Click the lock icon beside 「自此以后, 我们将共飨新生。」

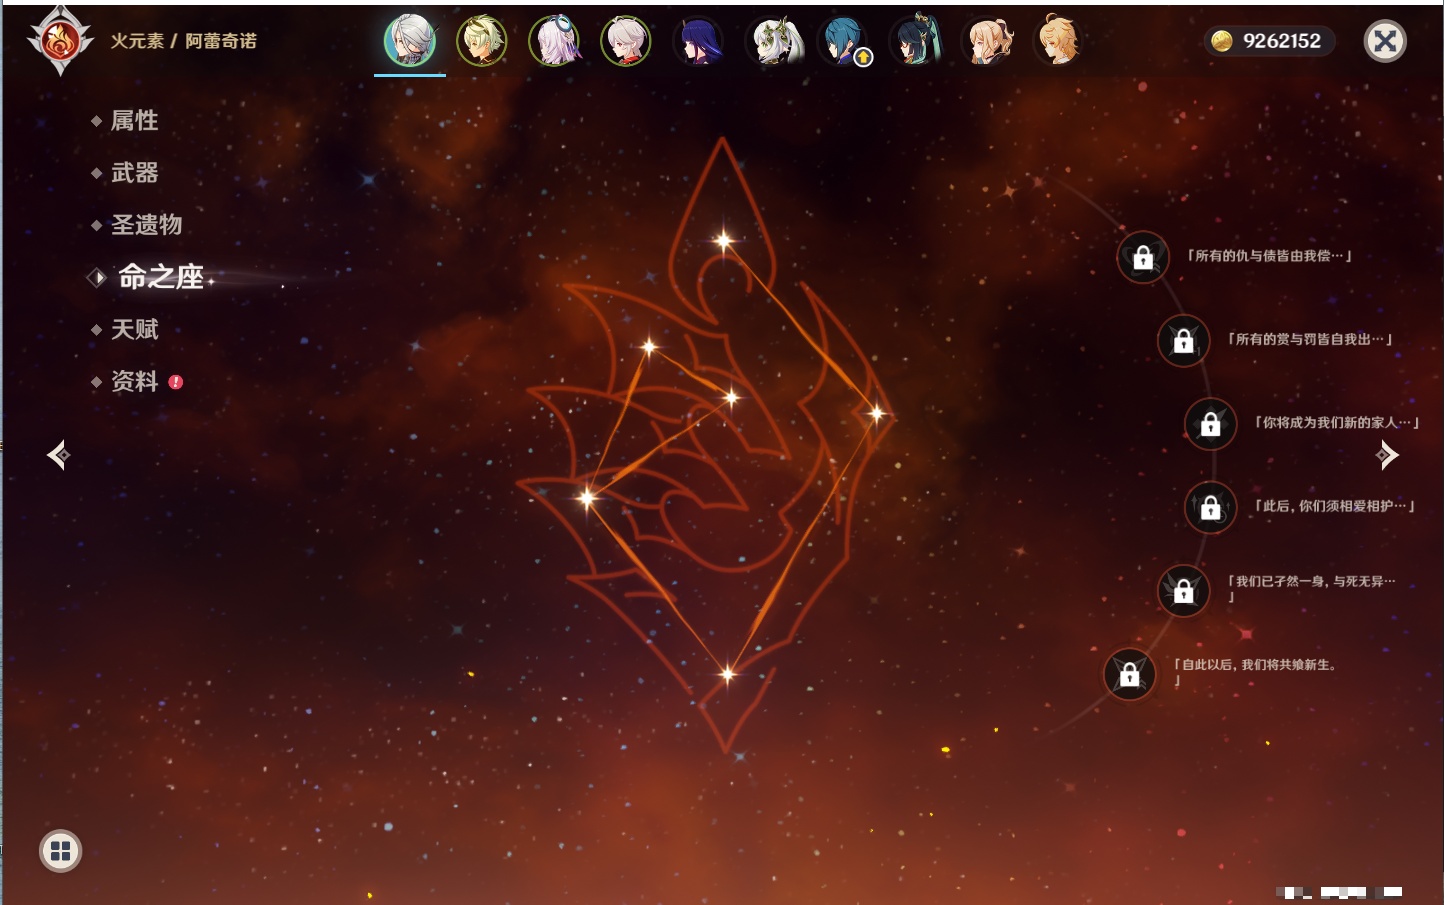tap(1130, 674)
